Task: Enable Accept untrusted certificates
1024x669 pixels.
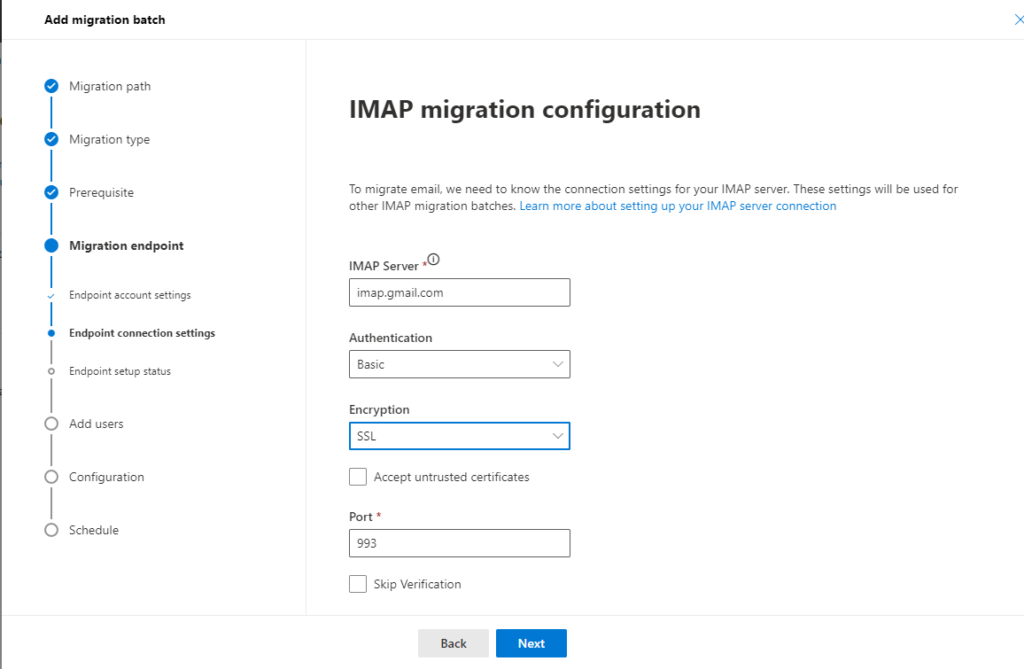Action: (358, 477)
